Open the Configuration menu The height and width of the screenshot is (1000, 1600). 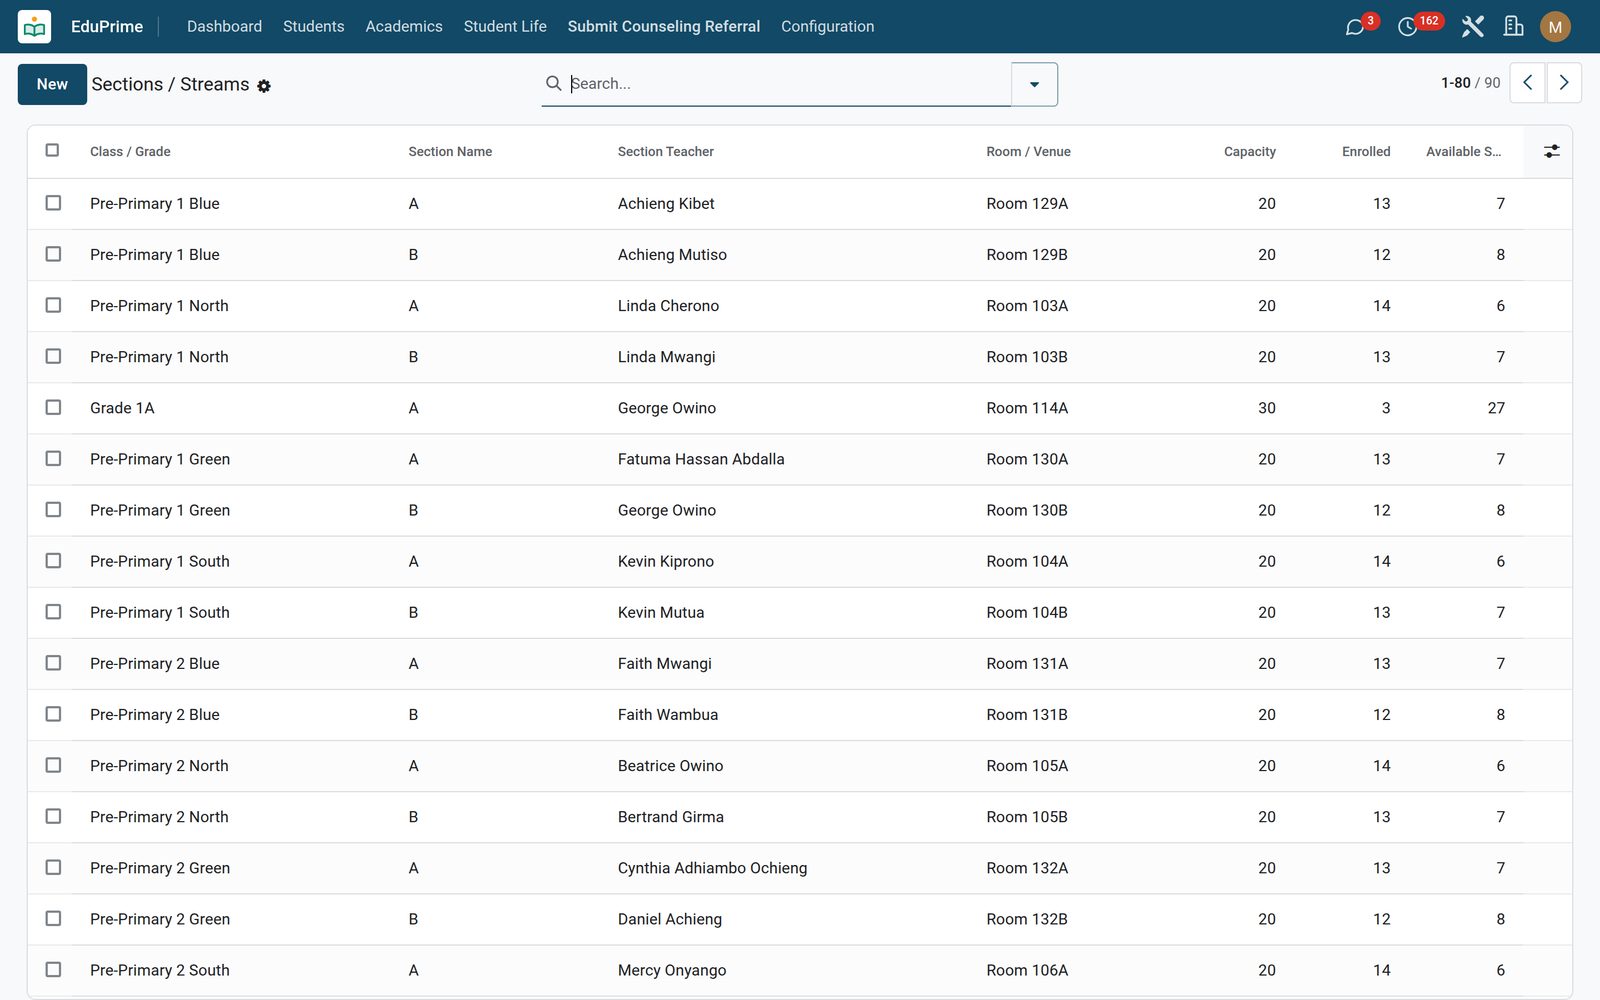click(x=827, y=27)
